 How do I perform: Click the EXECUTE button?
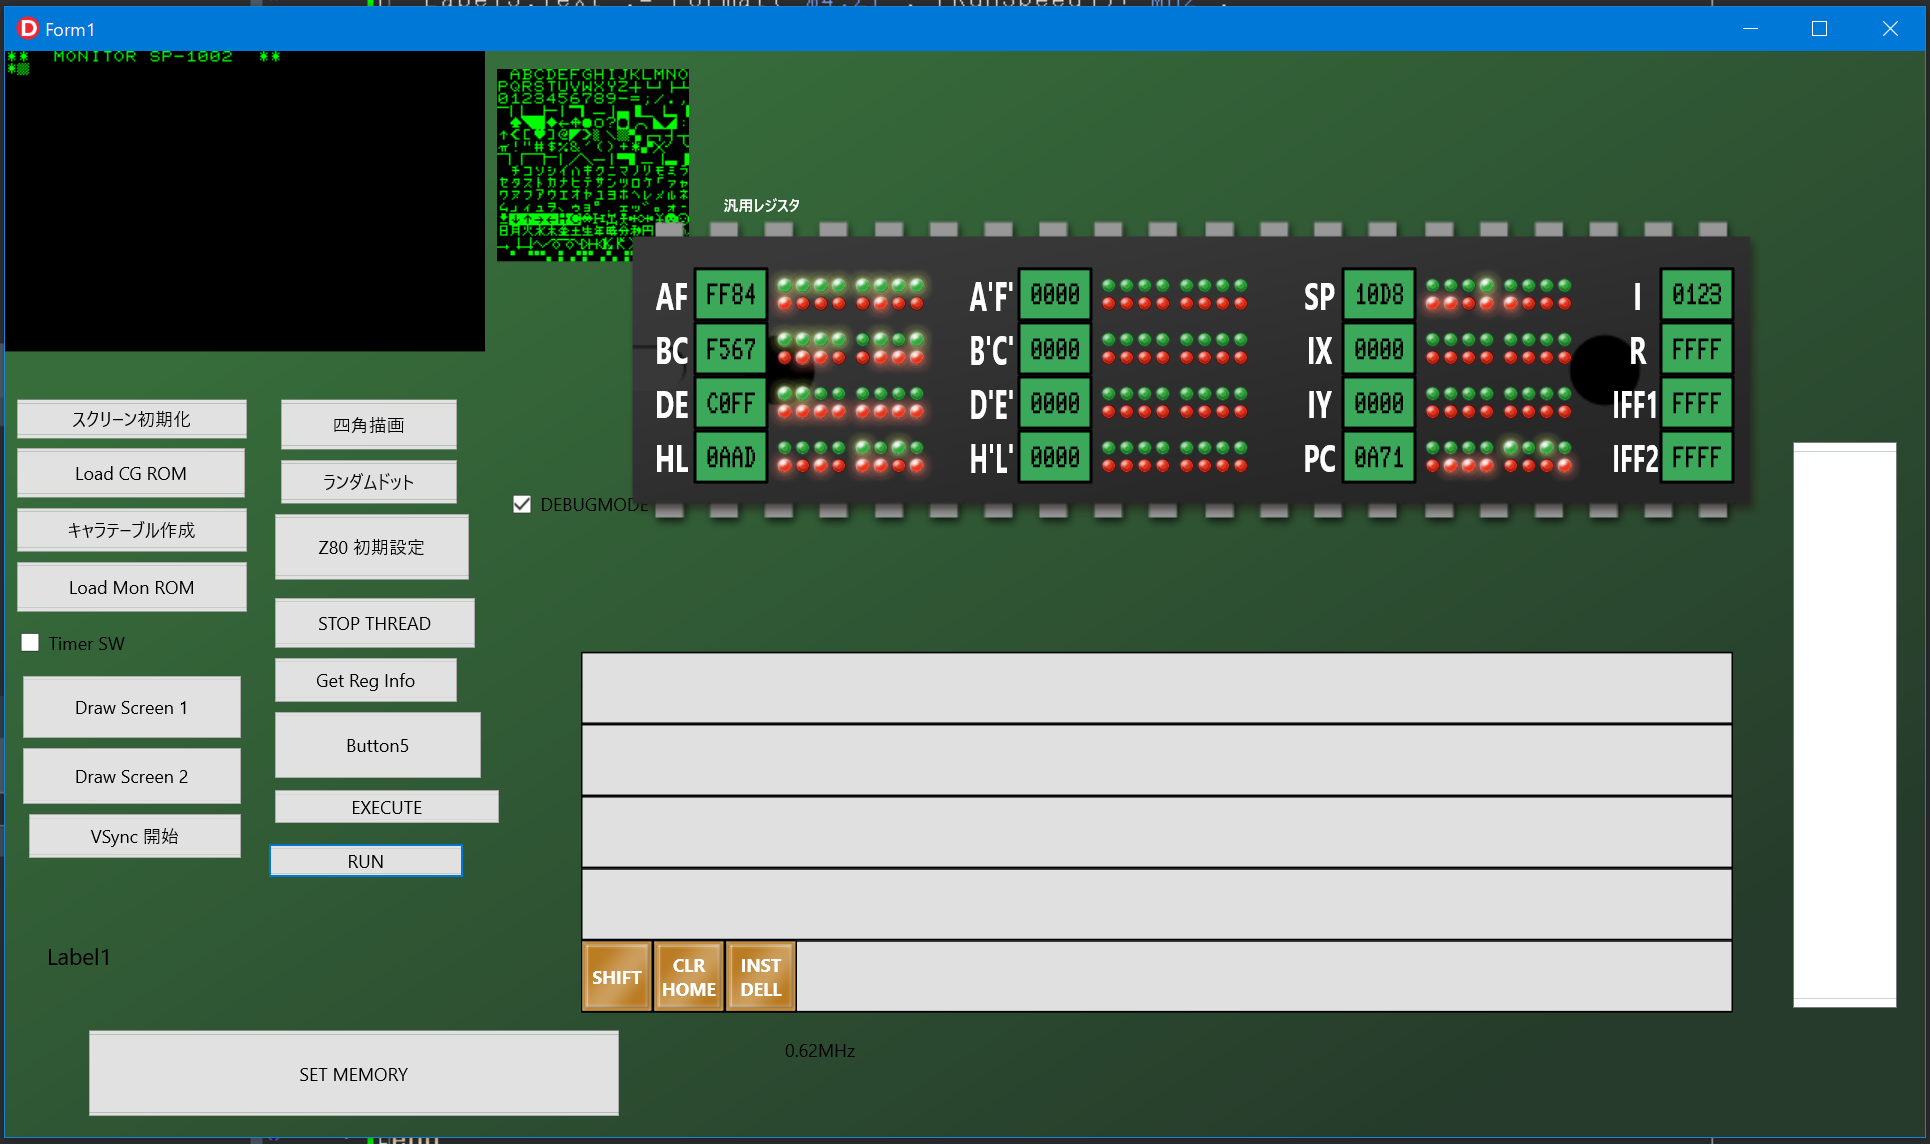tap(386, 806)
